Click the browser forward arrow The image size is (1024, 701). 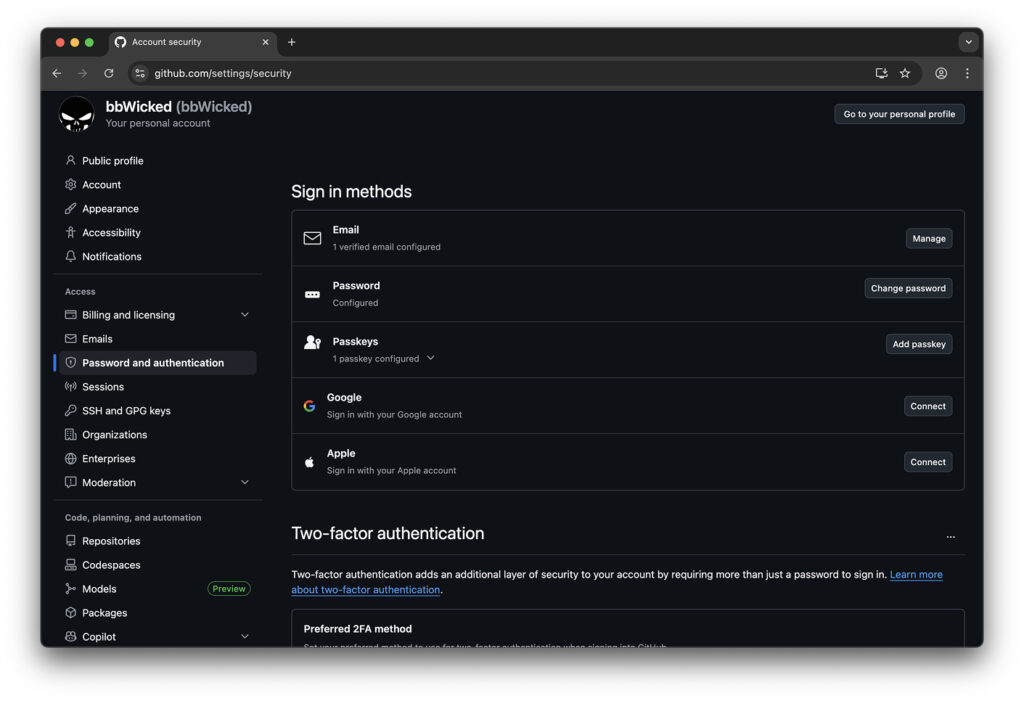coord(82,73)
